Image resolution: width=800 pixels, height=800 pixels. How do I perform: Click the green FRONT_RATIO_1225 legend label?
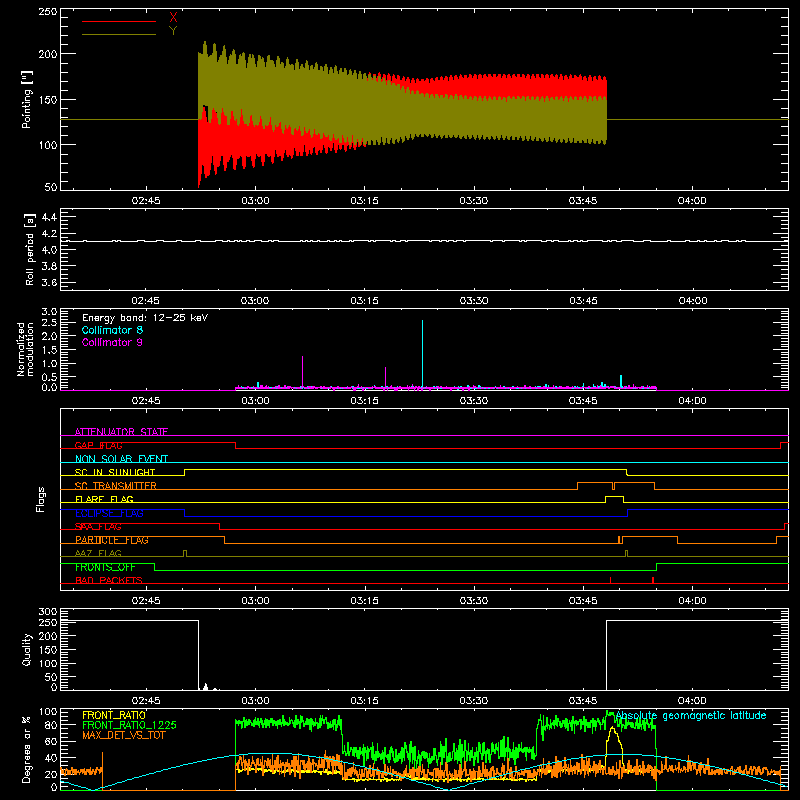point(129,725)
